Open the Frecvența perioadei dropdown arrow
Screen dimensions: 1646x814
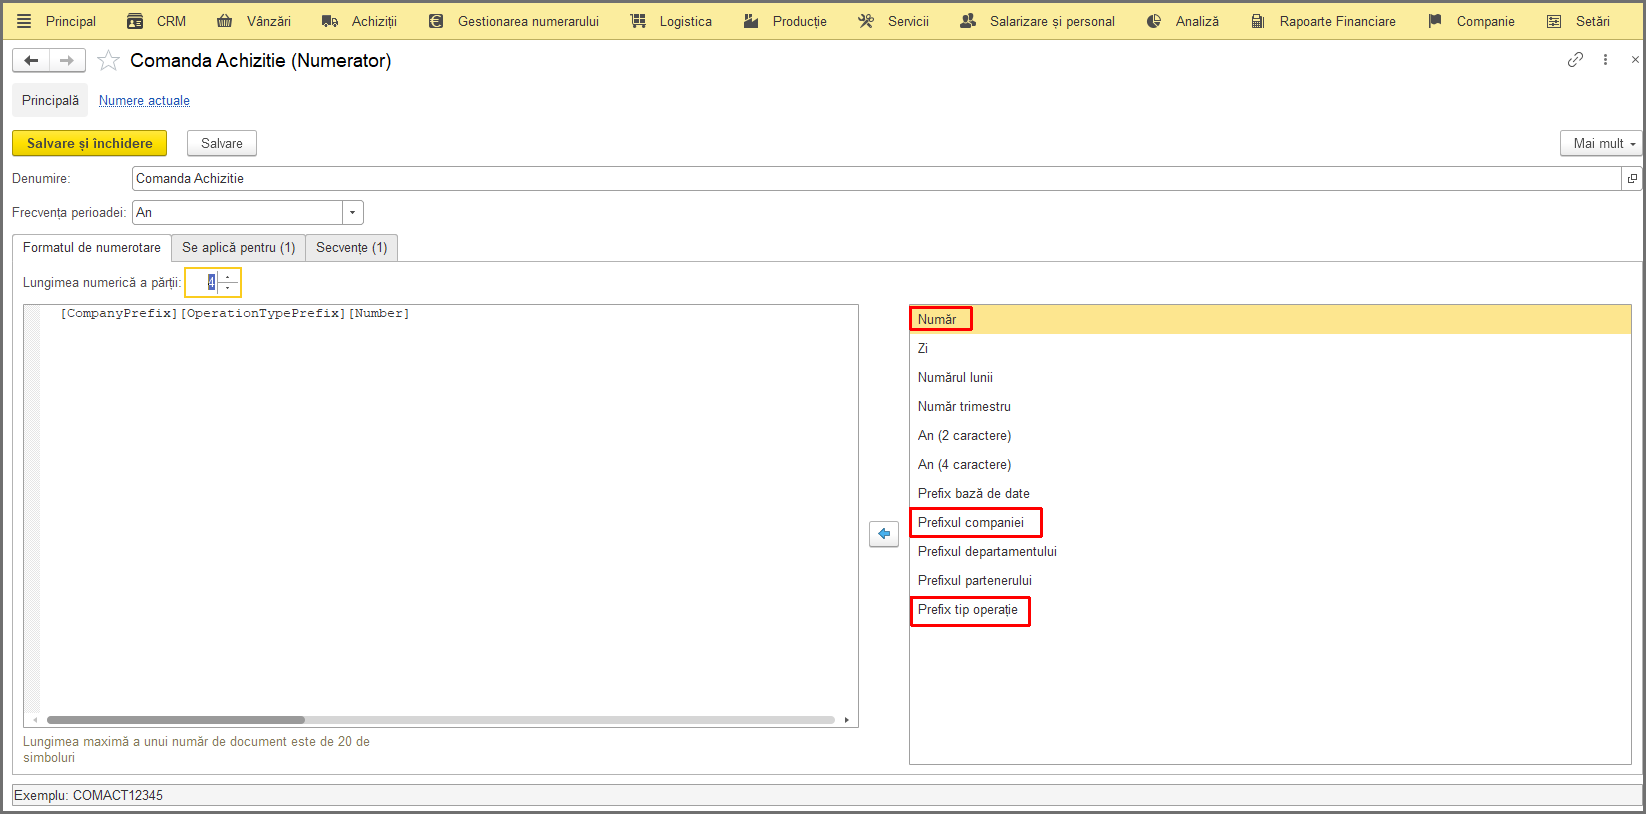click(352, 212)
